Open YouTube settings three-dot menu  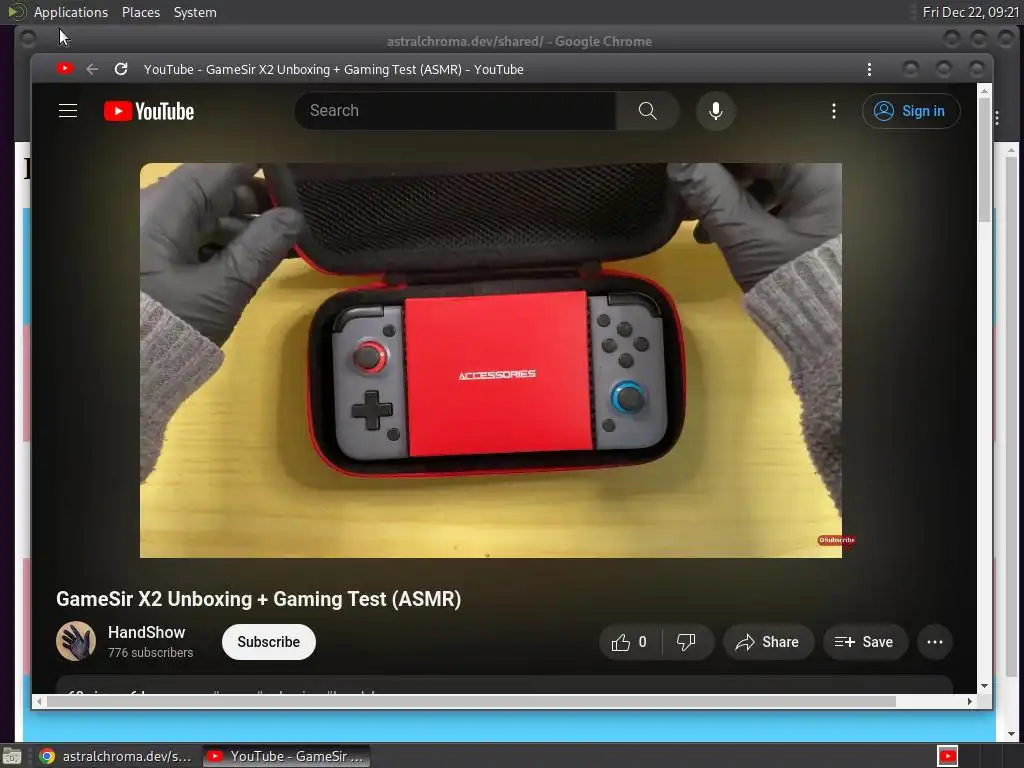[x=833, y=111]
